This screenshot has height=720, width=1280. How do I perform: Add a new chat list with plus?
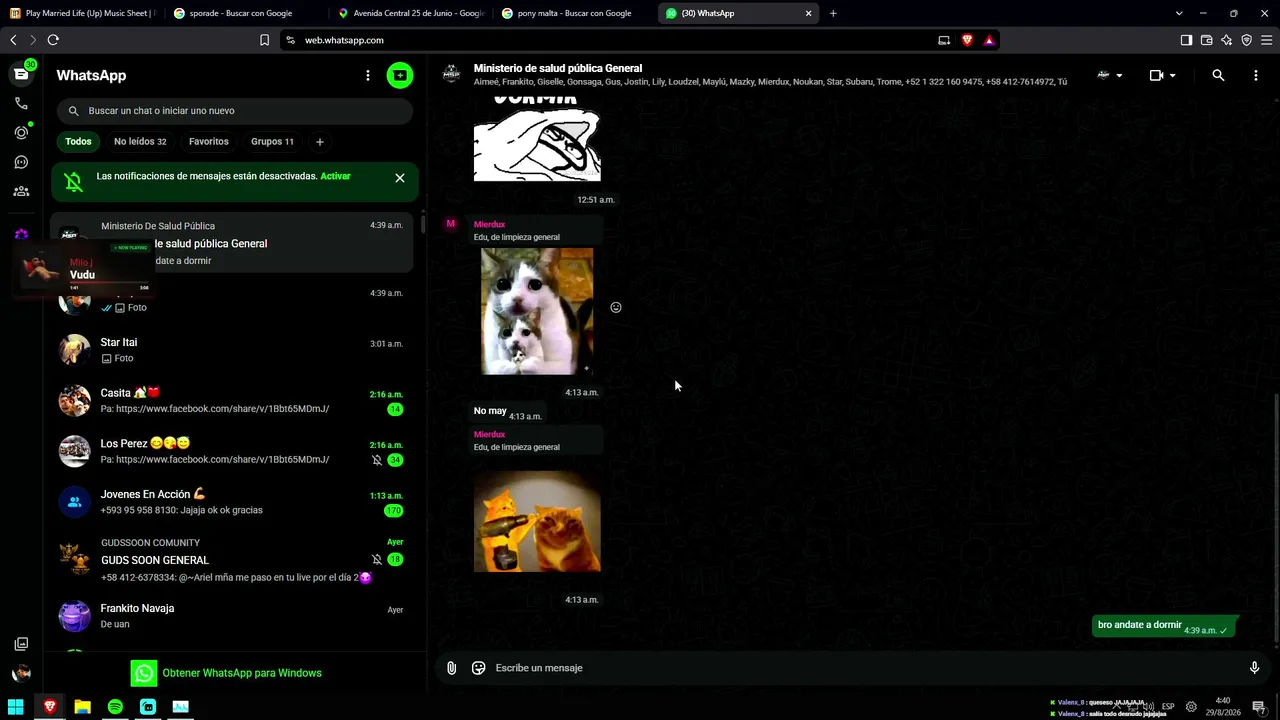[x=320, y=142]
